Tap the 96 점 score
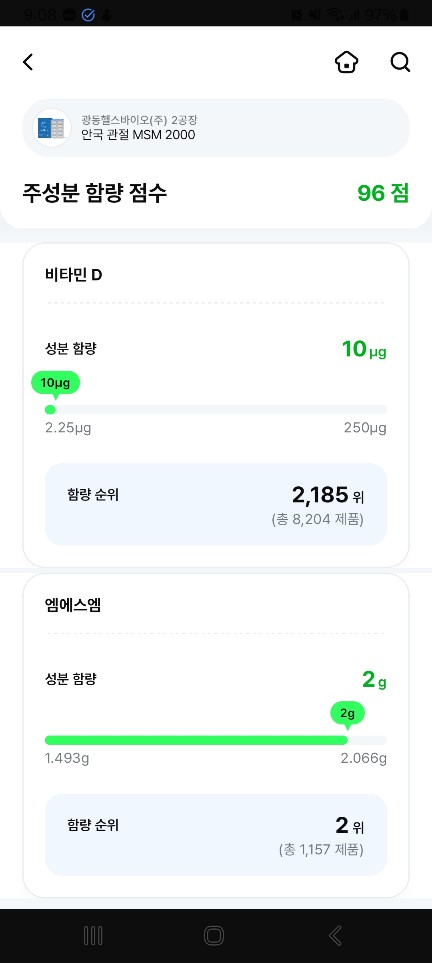This screenshot has width=432, height=963. (x=383, y=193)
